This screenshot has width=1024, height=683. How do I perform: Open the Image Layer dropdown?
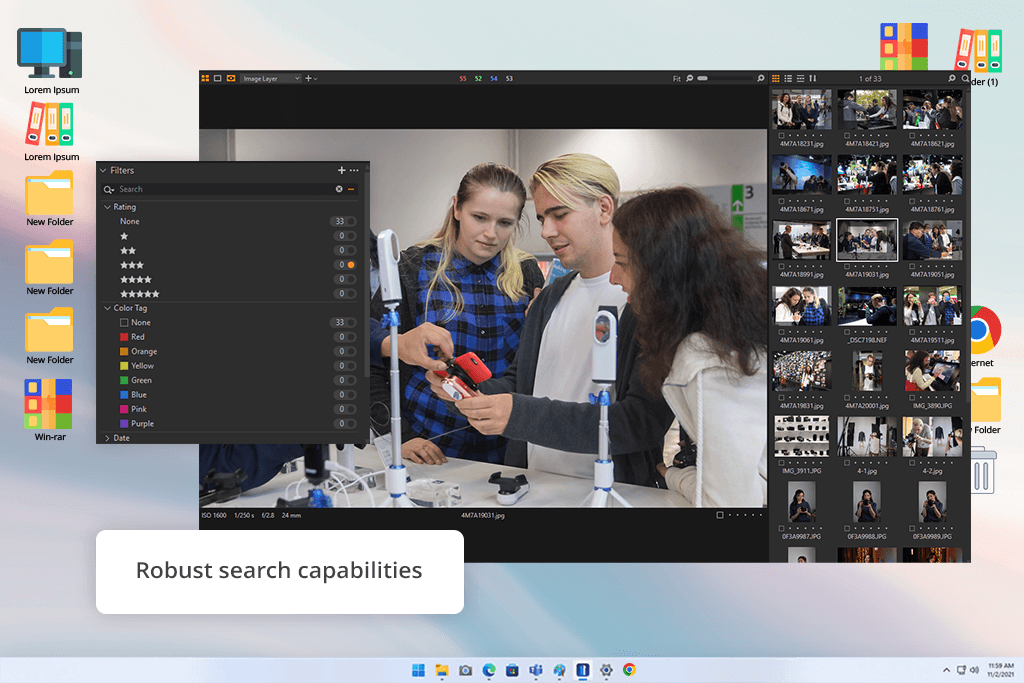point(271,78)
